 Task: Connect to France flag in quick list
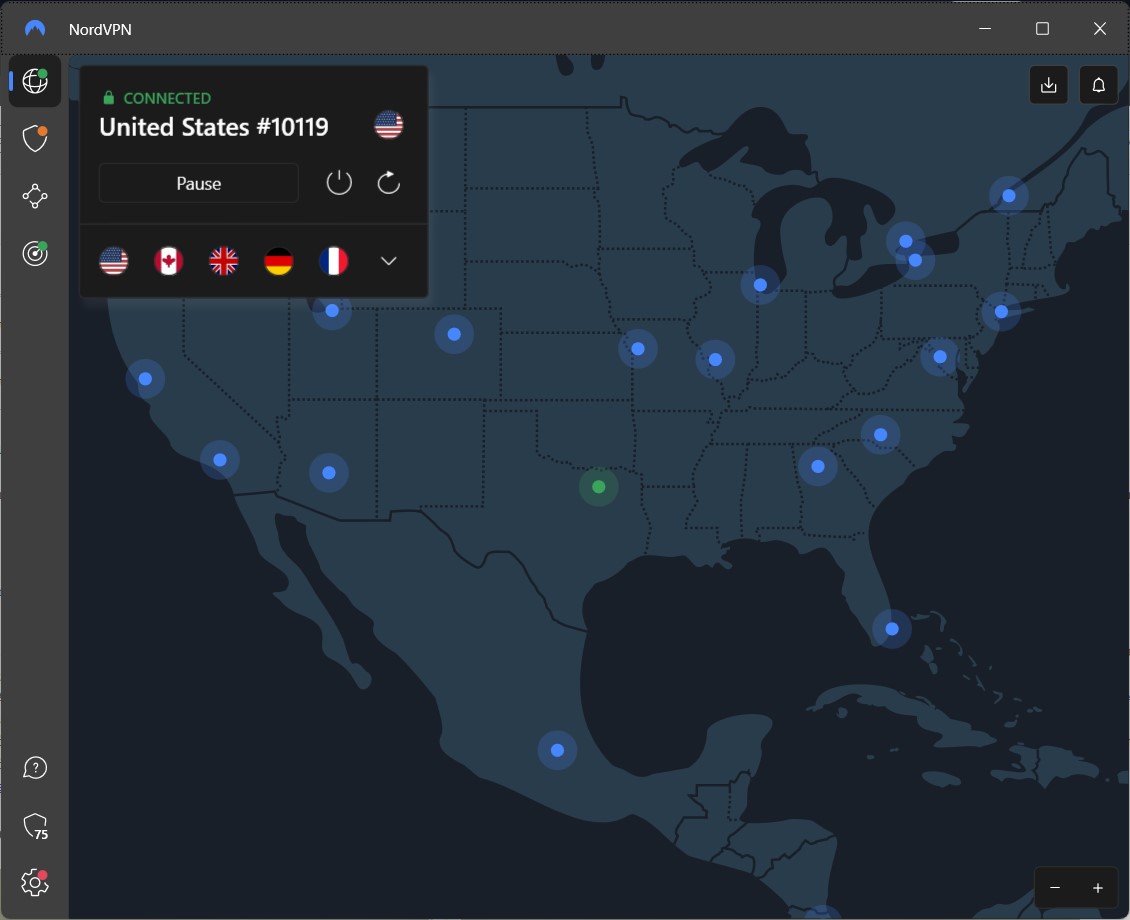pyautogui.click(x=334, y=261)
